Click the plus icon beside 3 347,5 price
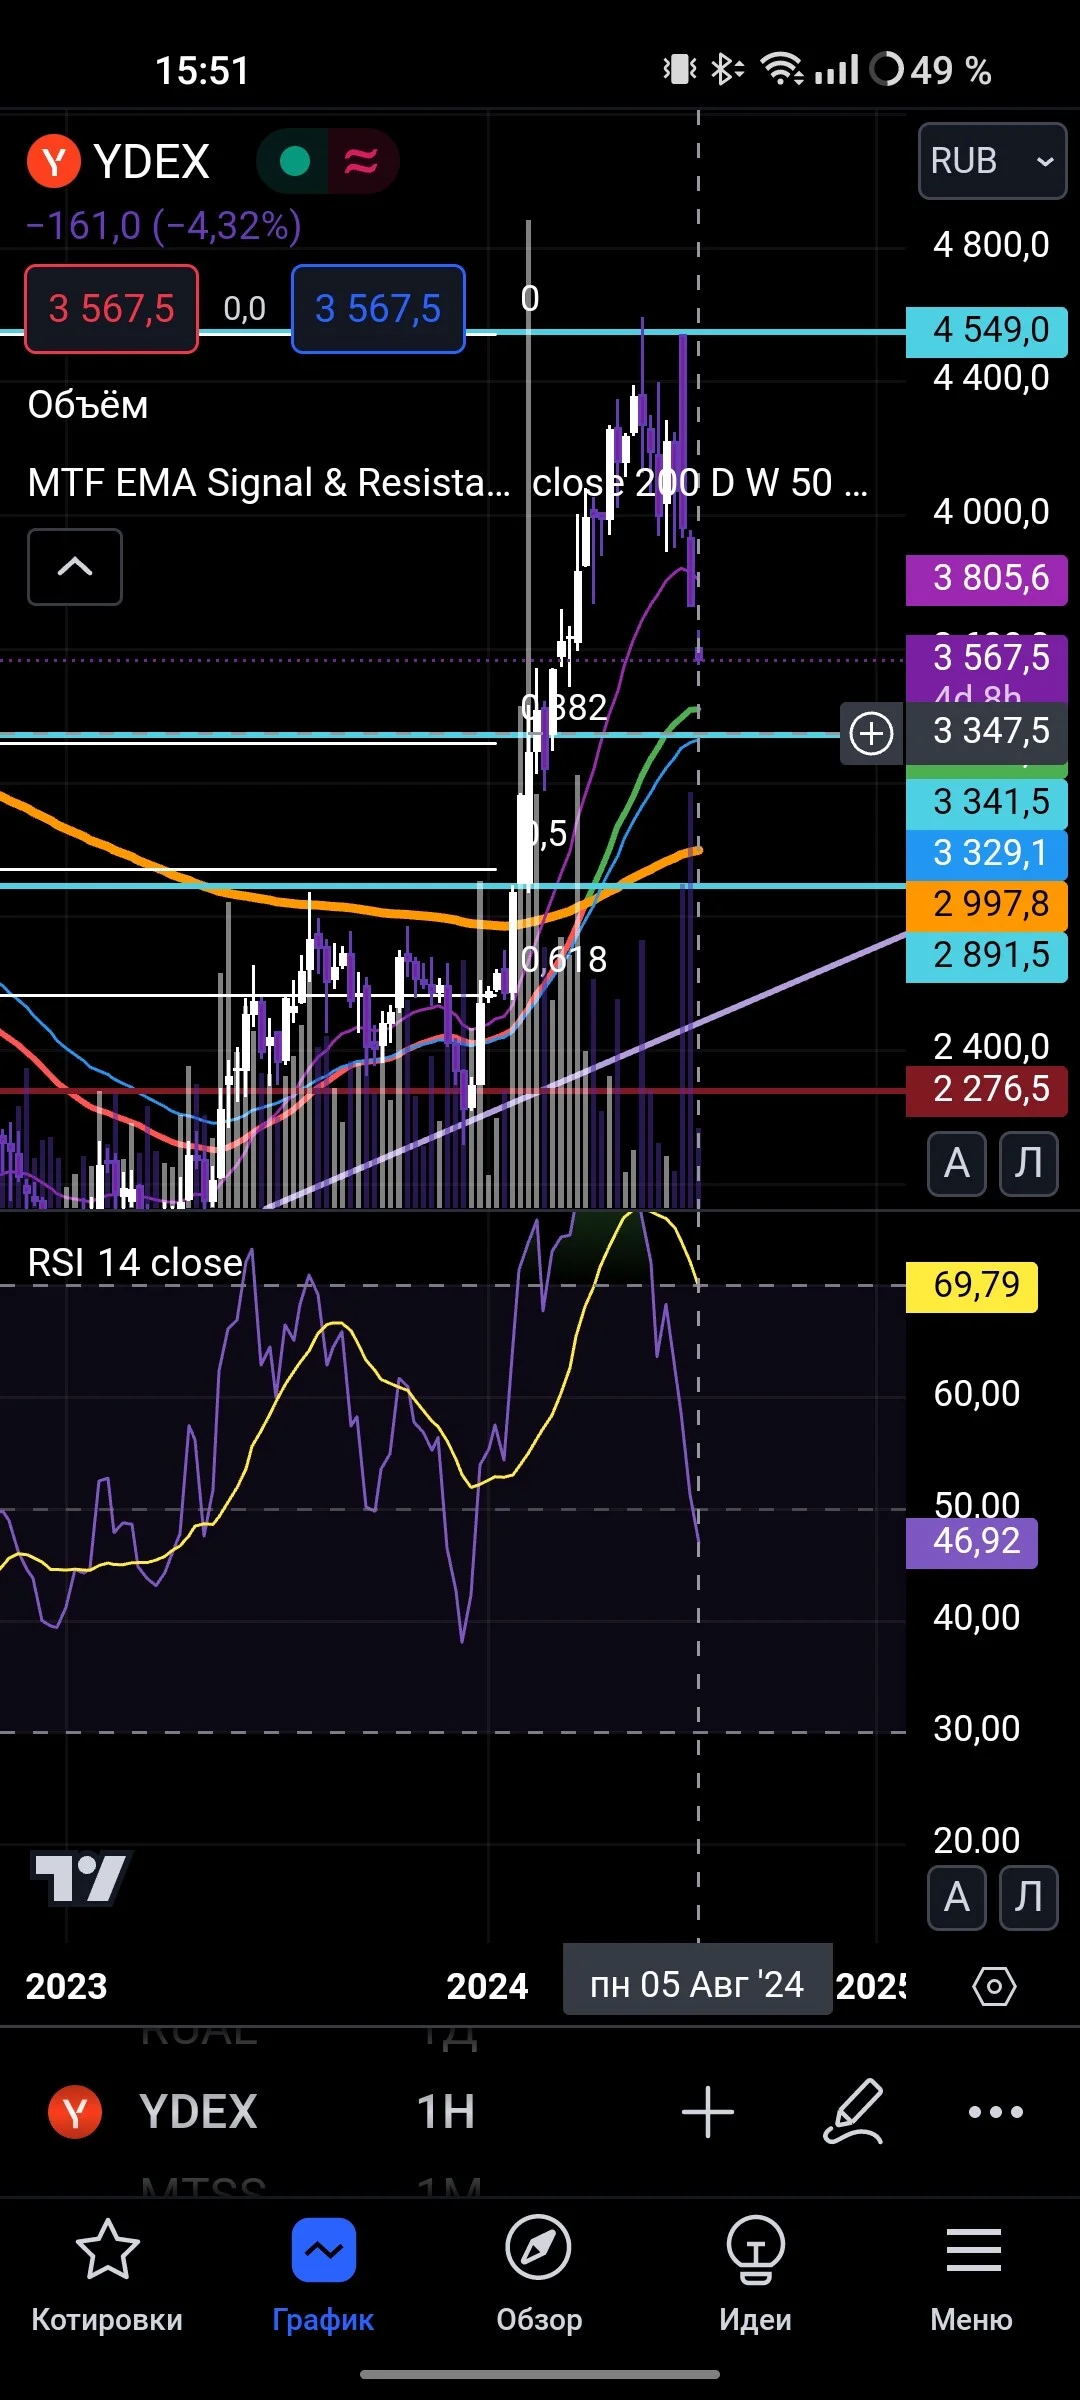The height and width of the screenshot is (2400, 1080). pyautogui.click(x=871, y=733)
